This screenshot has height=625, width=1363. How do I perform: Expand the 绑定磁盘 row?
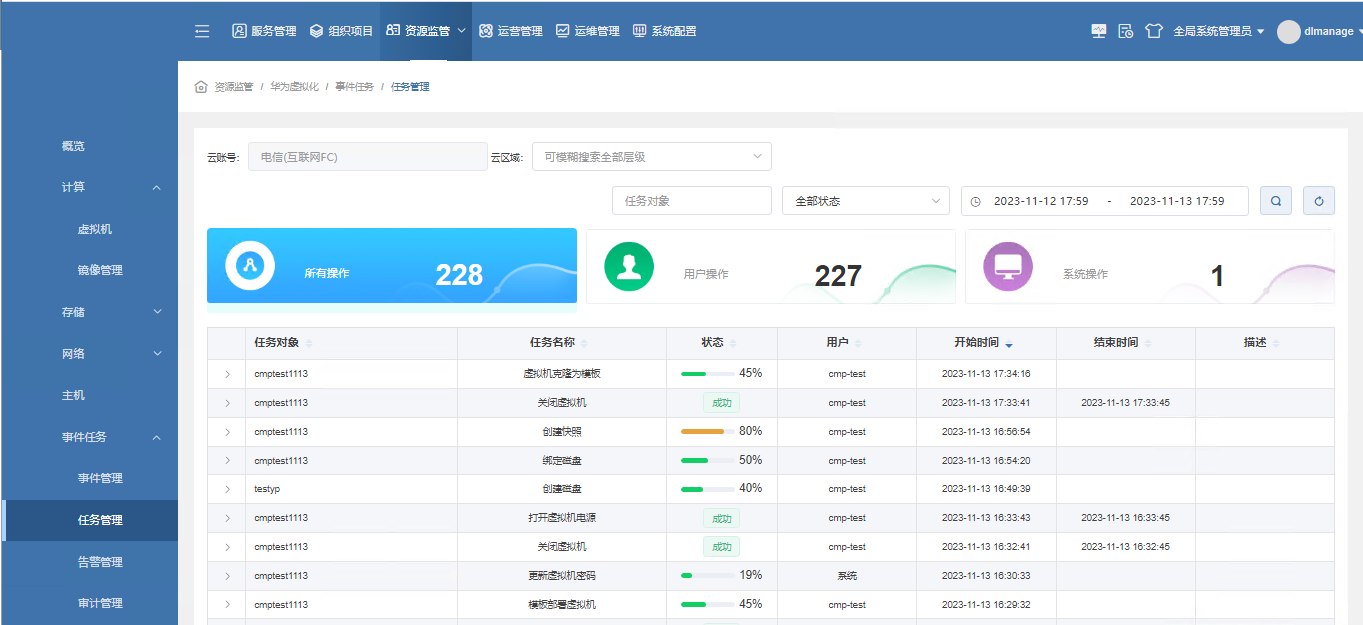click(x=227, y=461)
